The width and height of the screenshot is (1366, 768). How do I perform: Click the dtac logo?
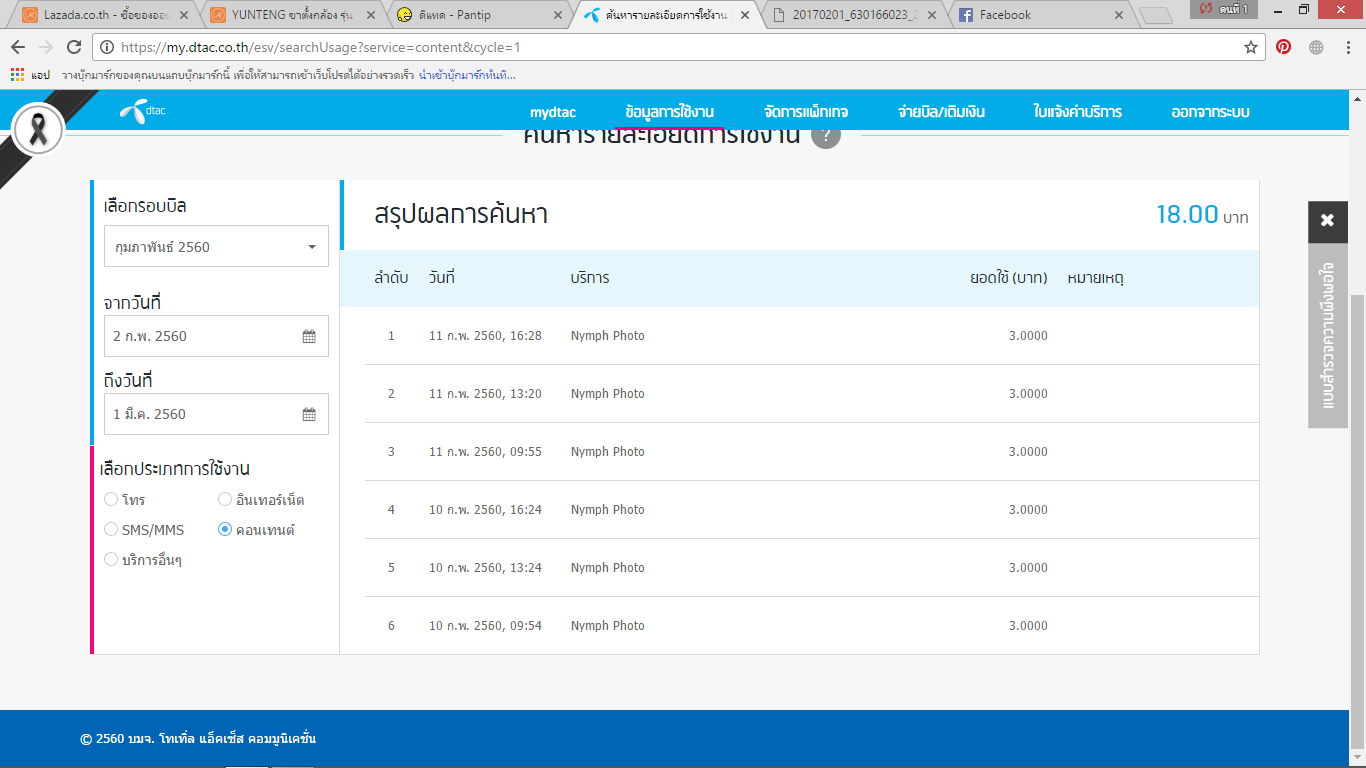(143, 110)
